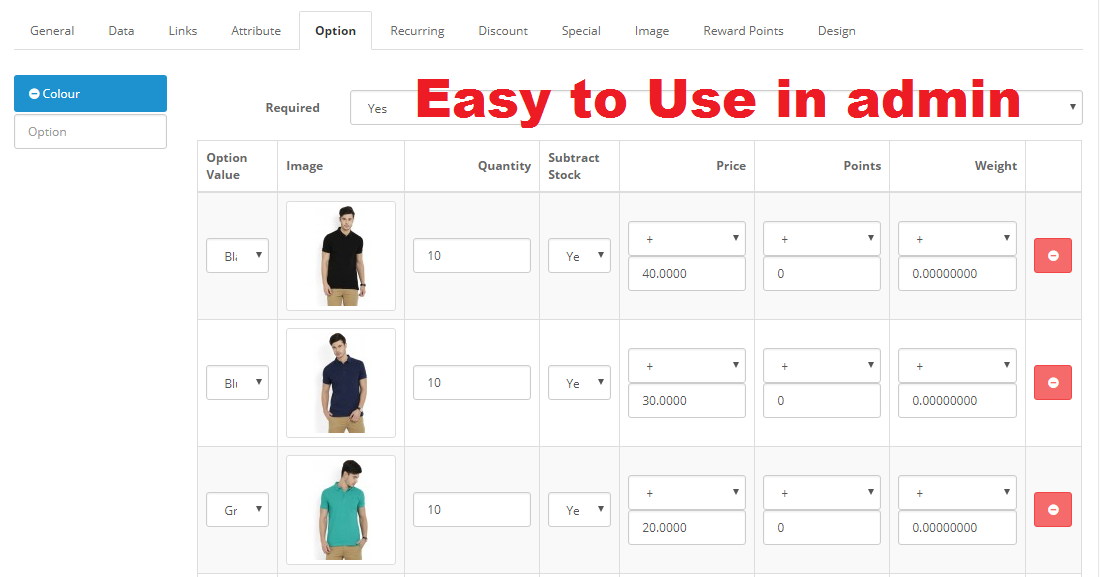Open the Reward Points tab
Image resolution: width=1100 pixels, height=577 pixels.
[x=744, y=31]
